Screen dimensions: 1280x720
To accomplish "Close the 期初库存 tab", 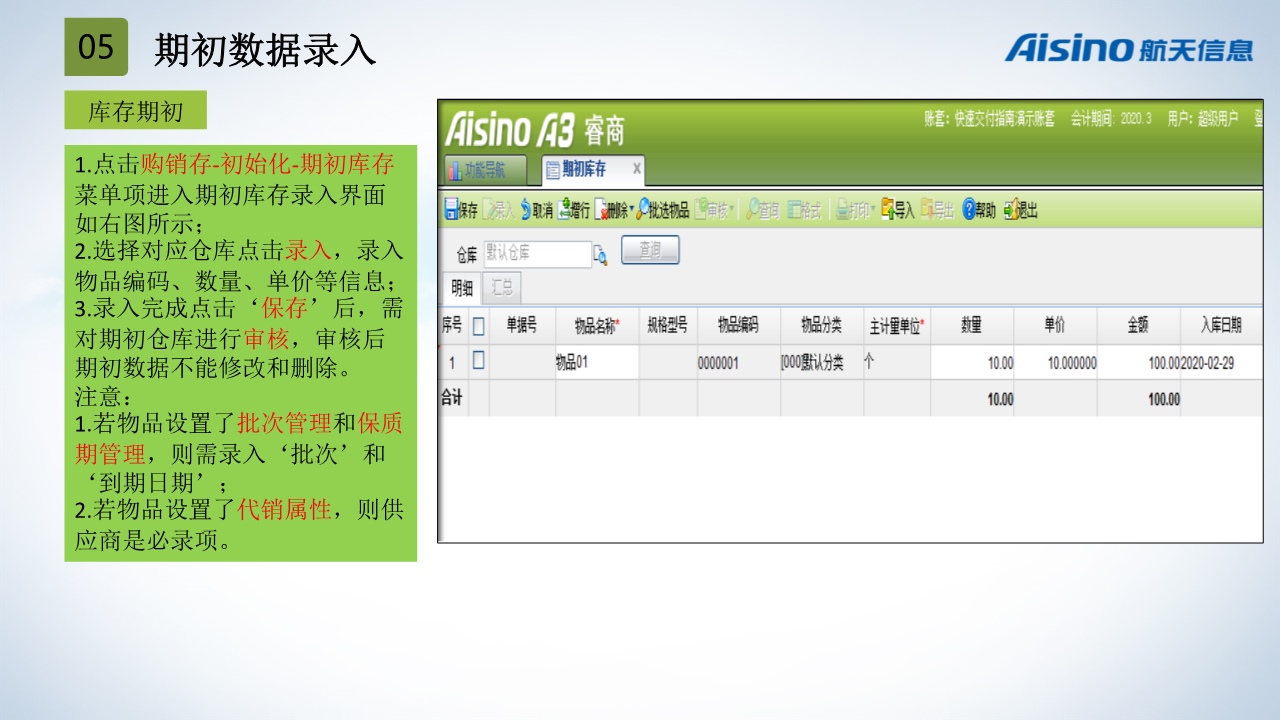I will (637, 169).
